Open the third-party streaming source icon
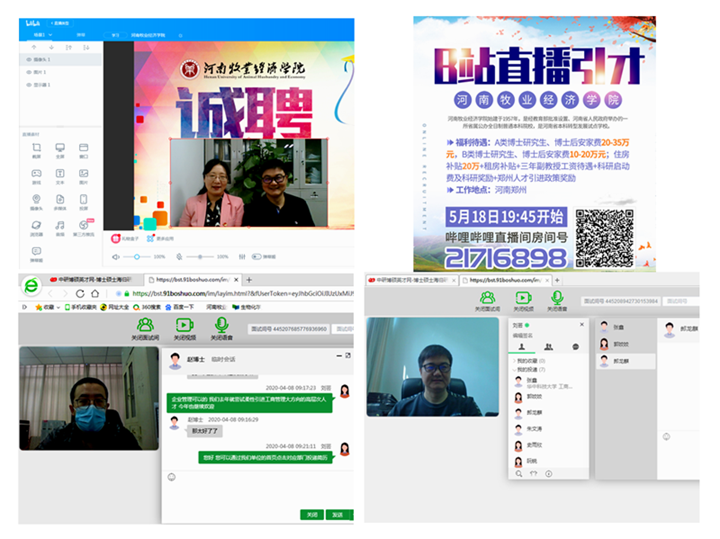This screenshot has width=720, height=539. pos(84,225)
